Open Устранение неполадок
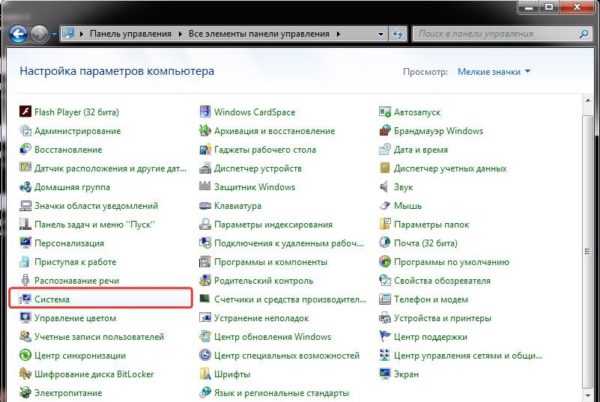Viewport: 600px width, 402px height. coord(254,318)
